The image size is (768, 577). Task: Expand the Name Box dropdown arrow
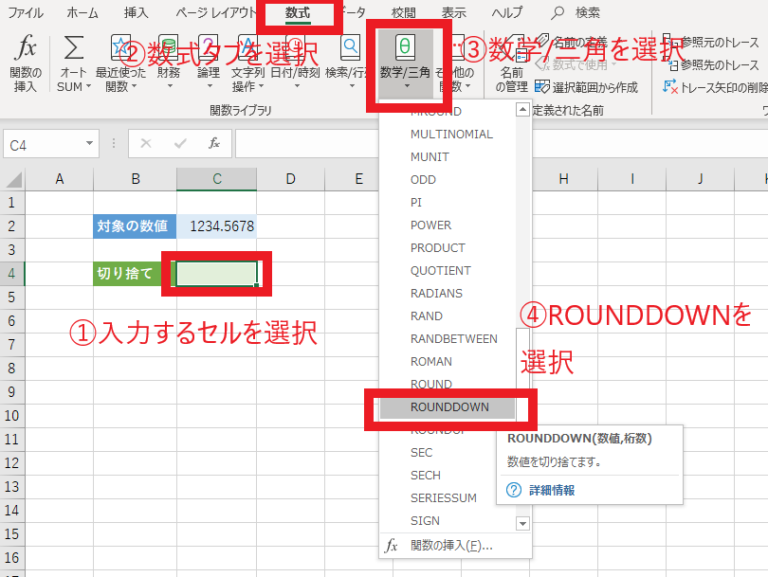89,144
